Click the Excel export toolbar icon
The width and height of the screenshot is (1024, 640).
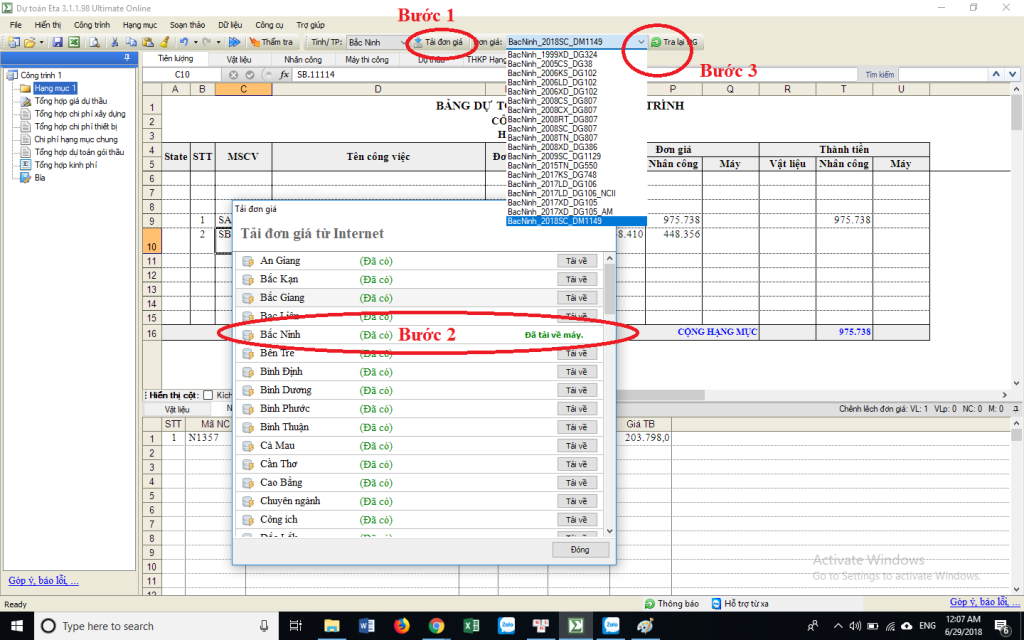[74, 42]
